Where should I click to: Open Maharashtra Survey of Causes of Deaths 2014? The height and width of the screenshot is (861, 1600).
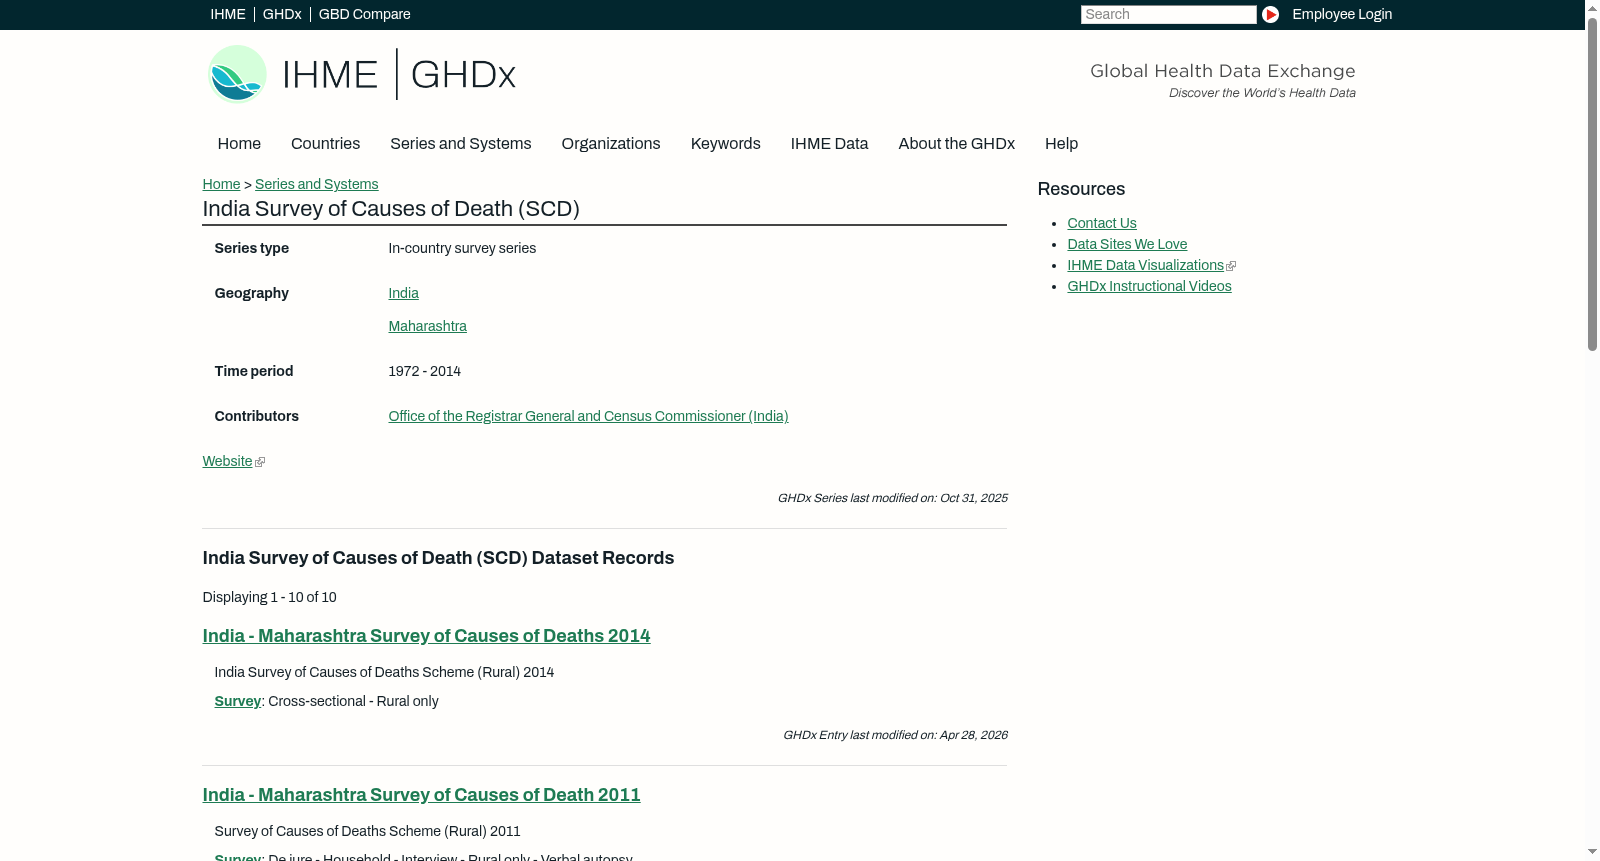tap(426, 636)
